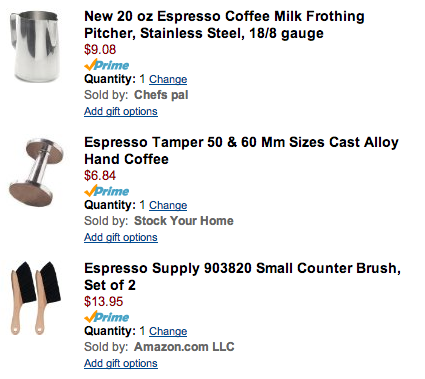Change quantity for the Espresso Tamper
The height and width of the screenshot is (379, 425).
tap(168, 205)
